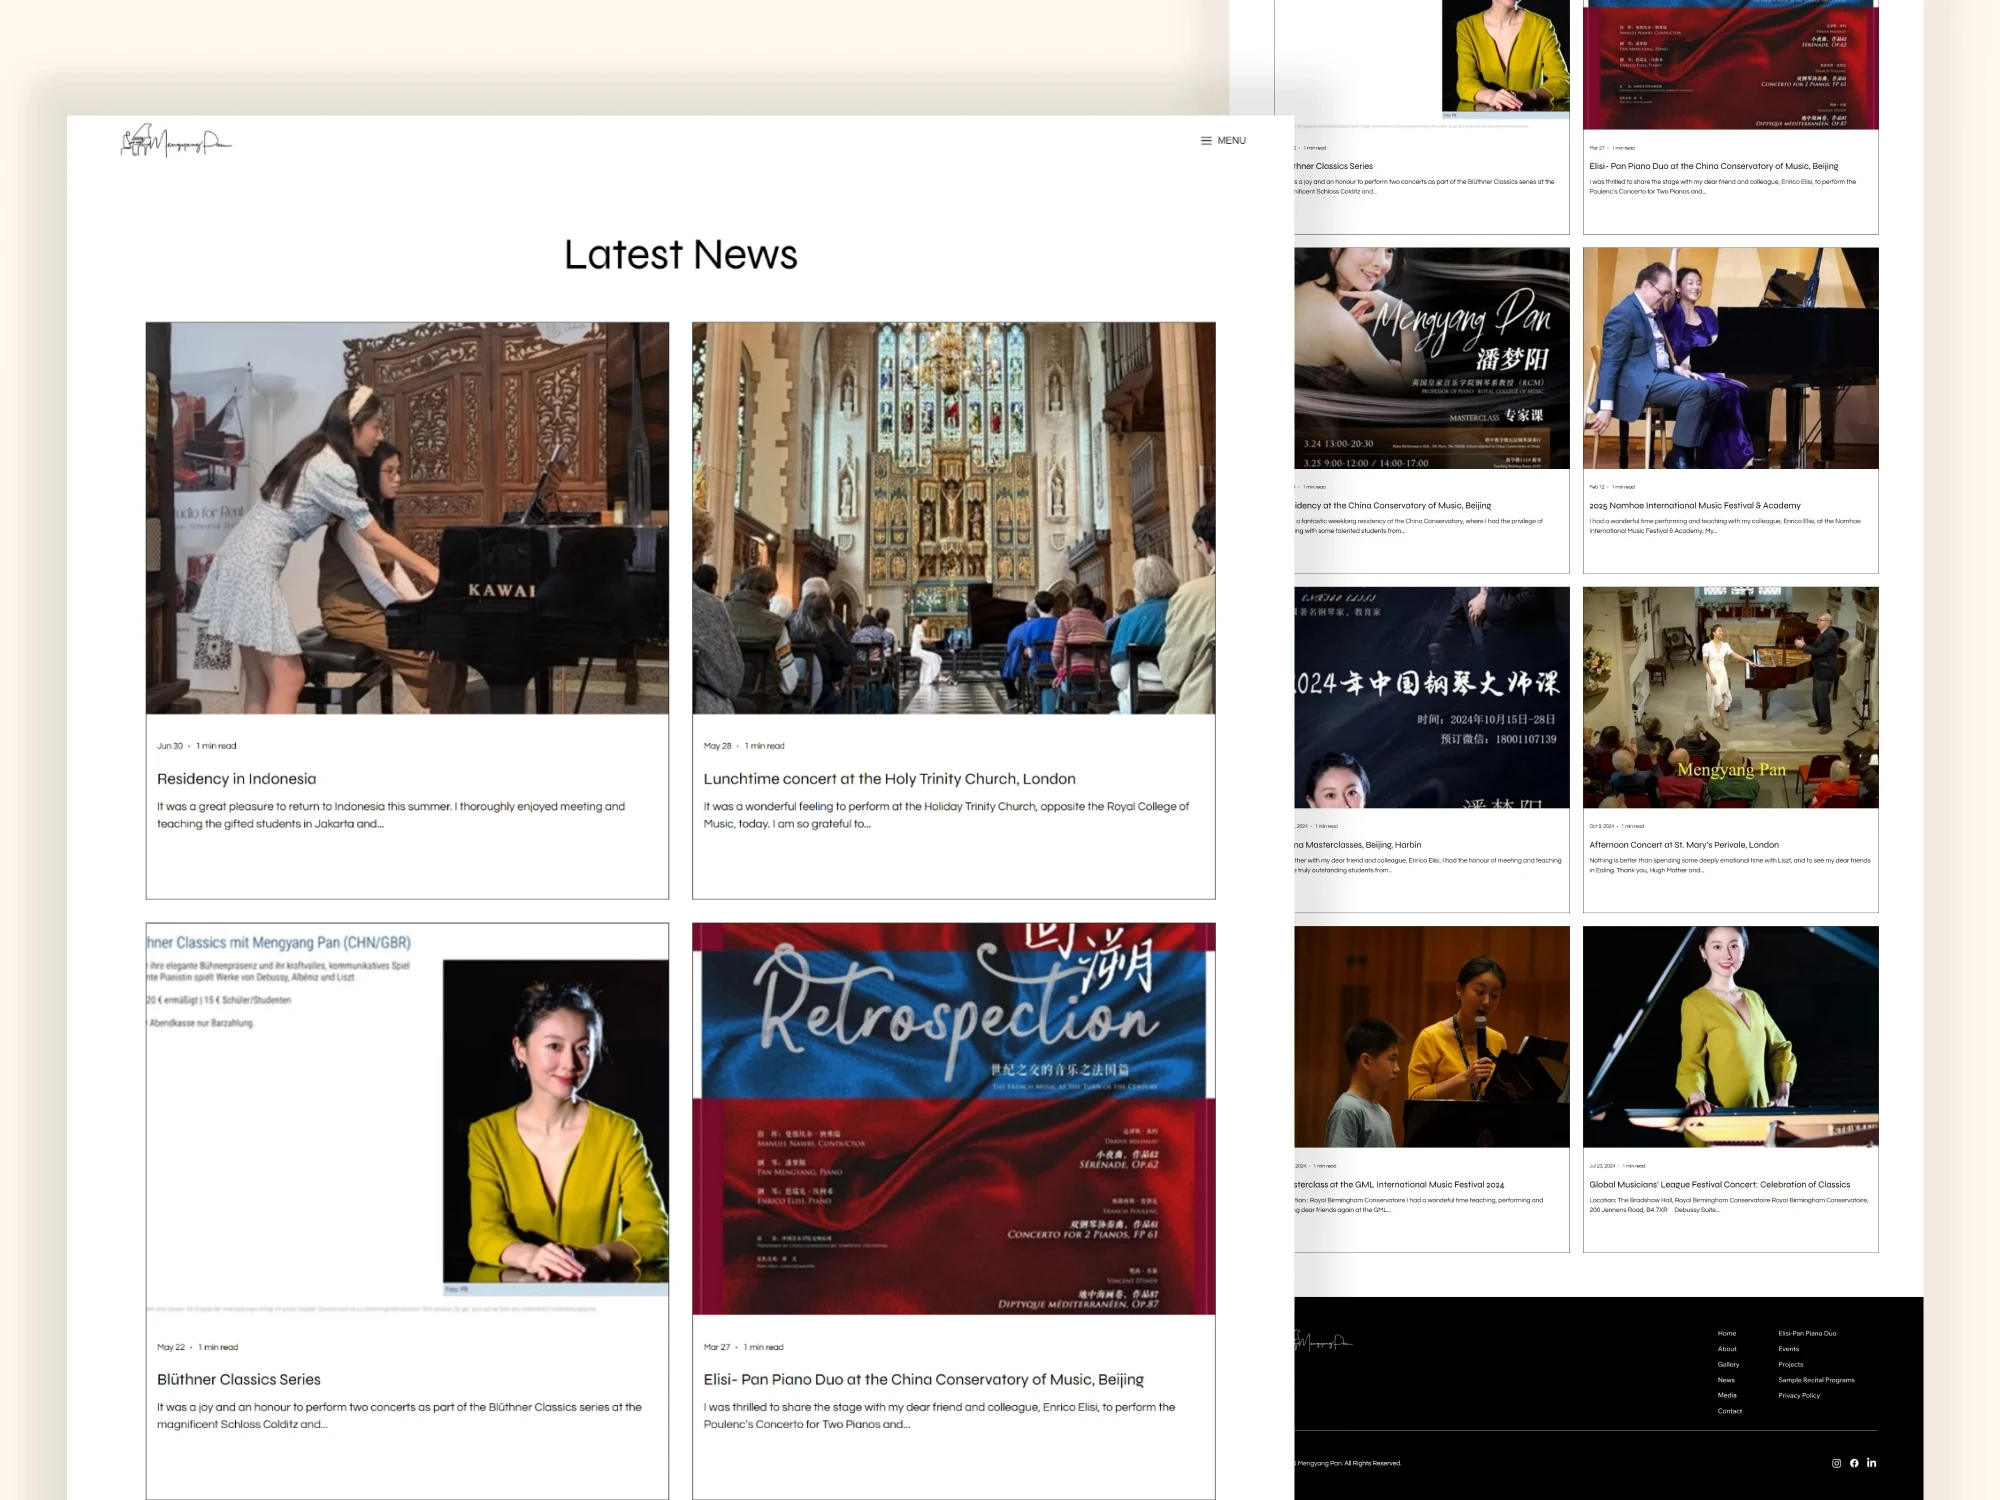Click the small Retrospection poster in the back window
The image size is (2000, 1500).
coord(1731,64)
